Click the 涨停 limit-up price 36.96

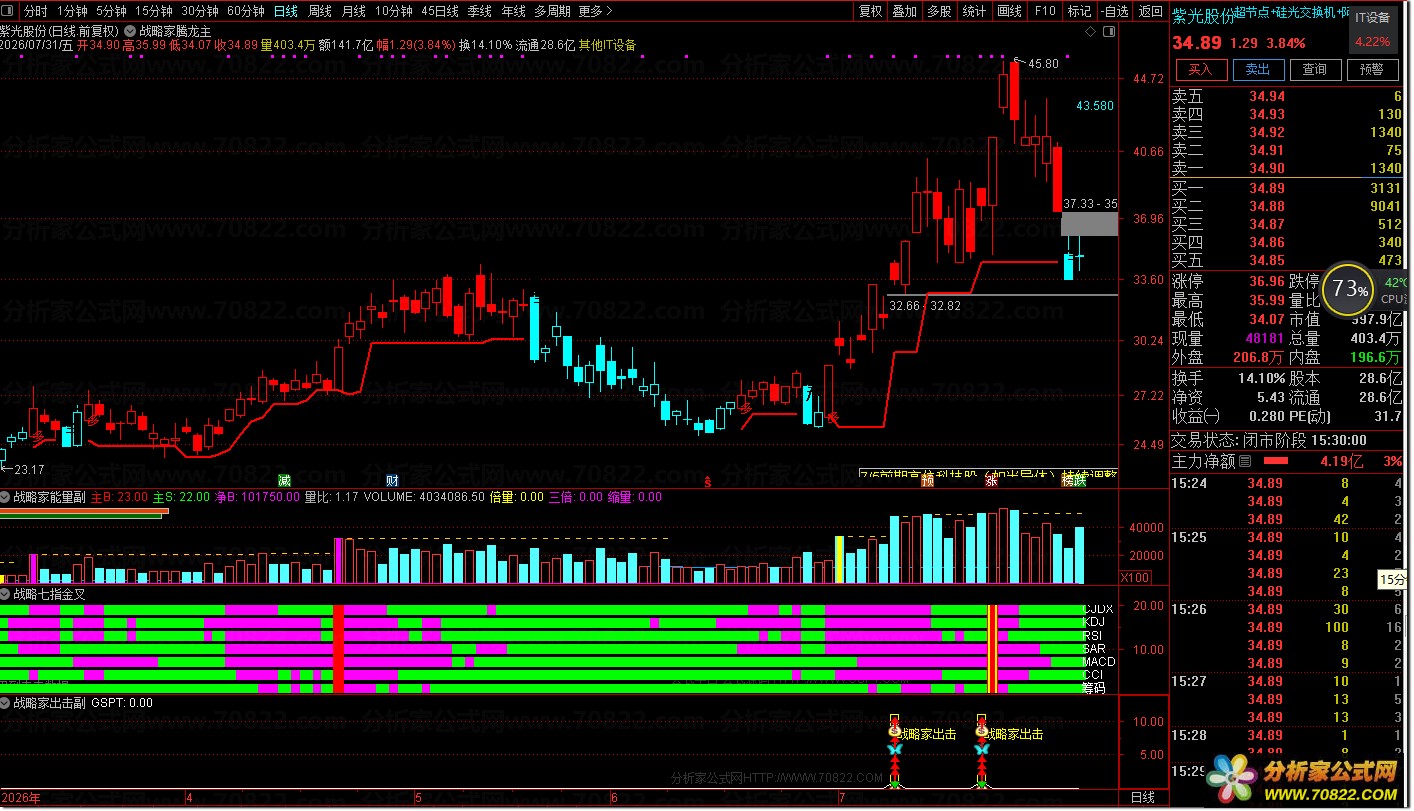pyautogui.click(x=1267, y=281)
